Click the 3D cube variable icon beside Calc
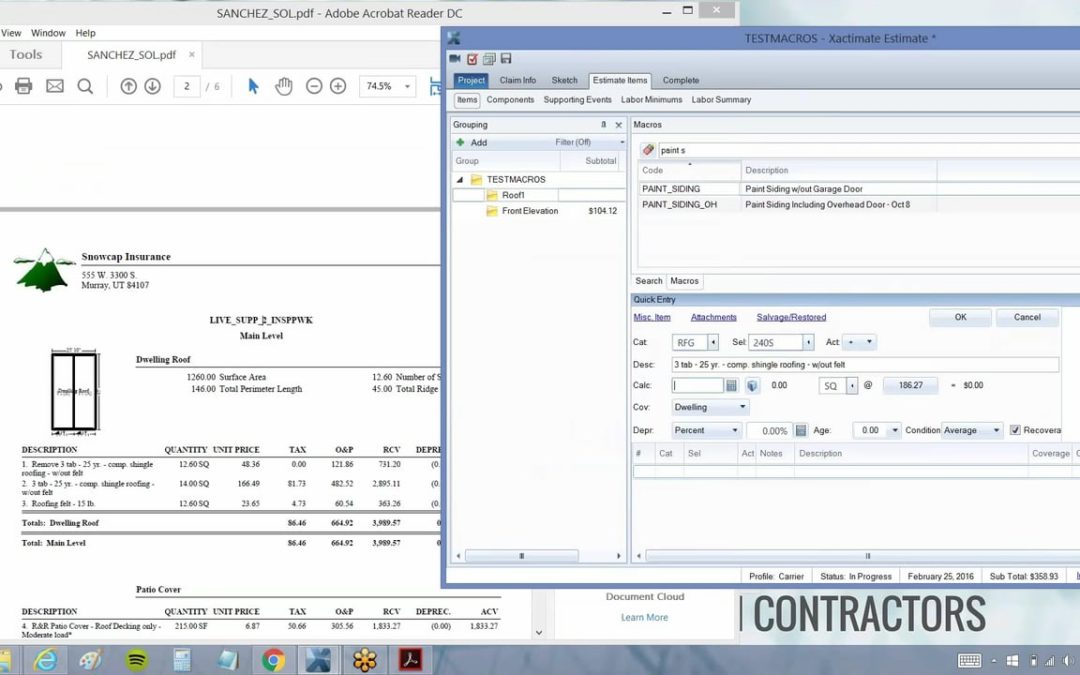 click(752, 386)
